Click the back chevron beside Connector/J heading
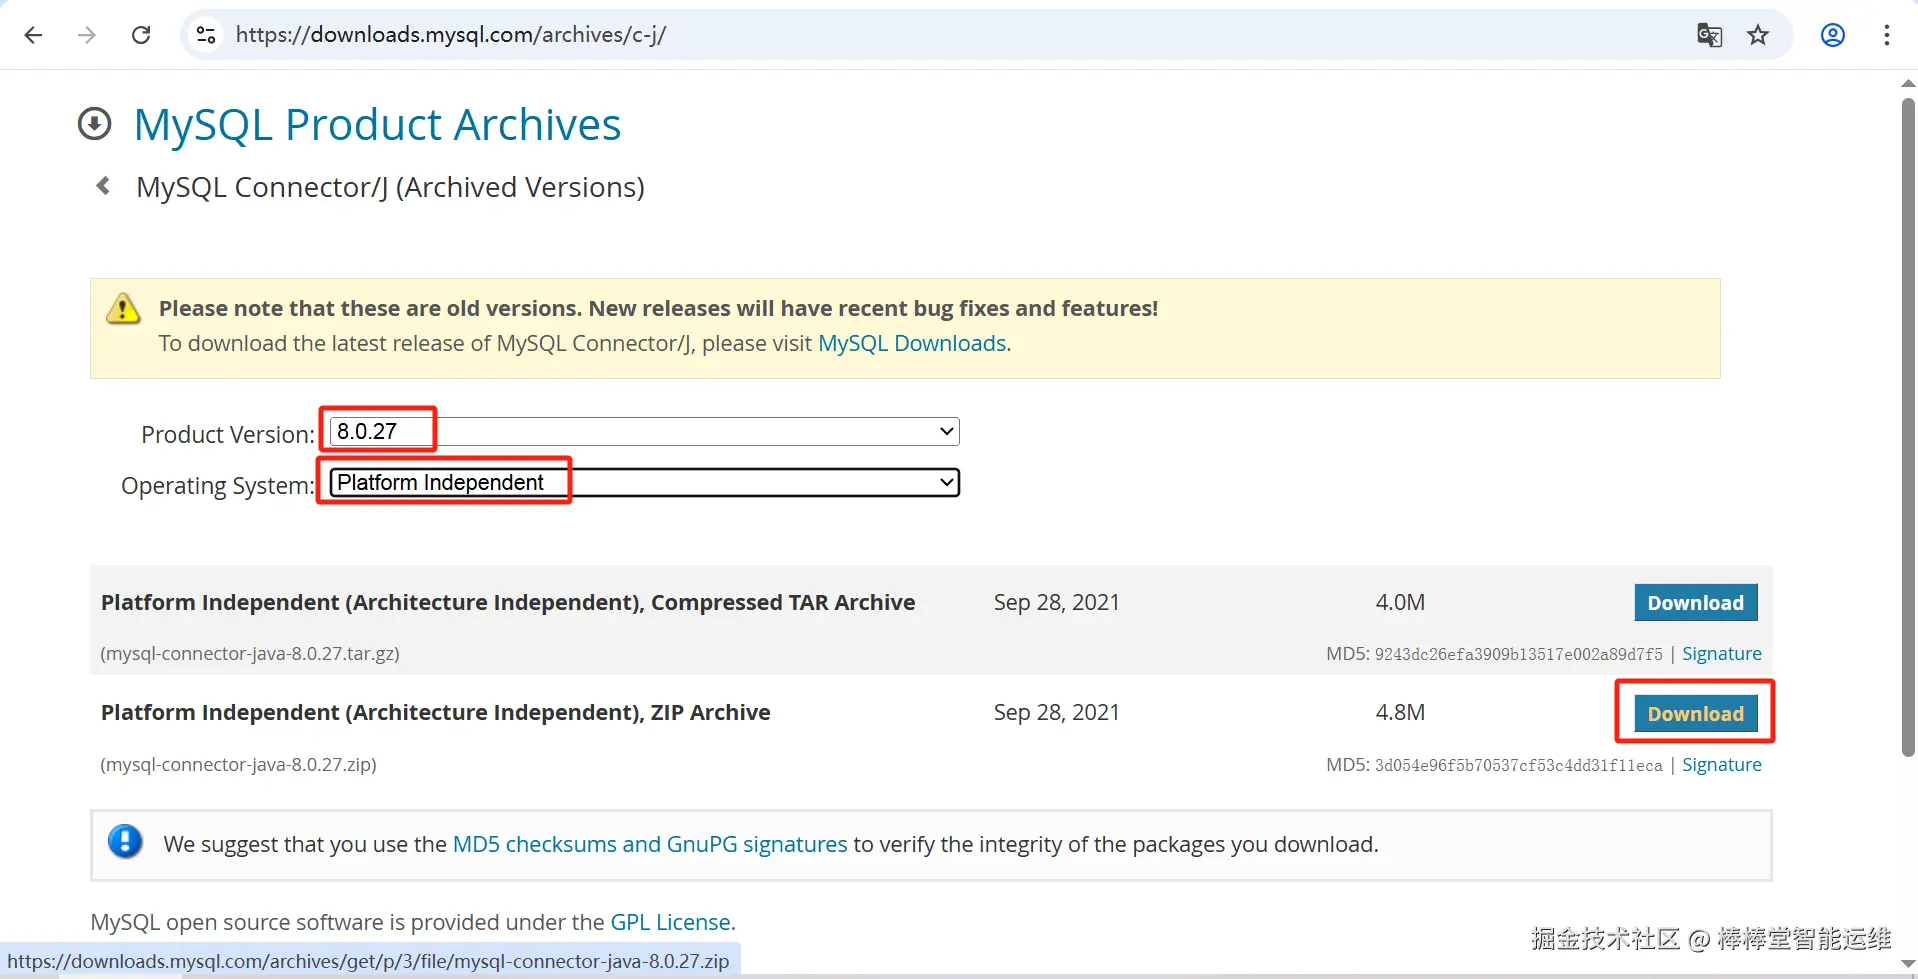 (x=103, y=186)
